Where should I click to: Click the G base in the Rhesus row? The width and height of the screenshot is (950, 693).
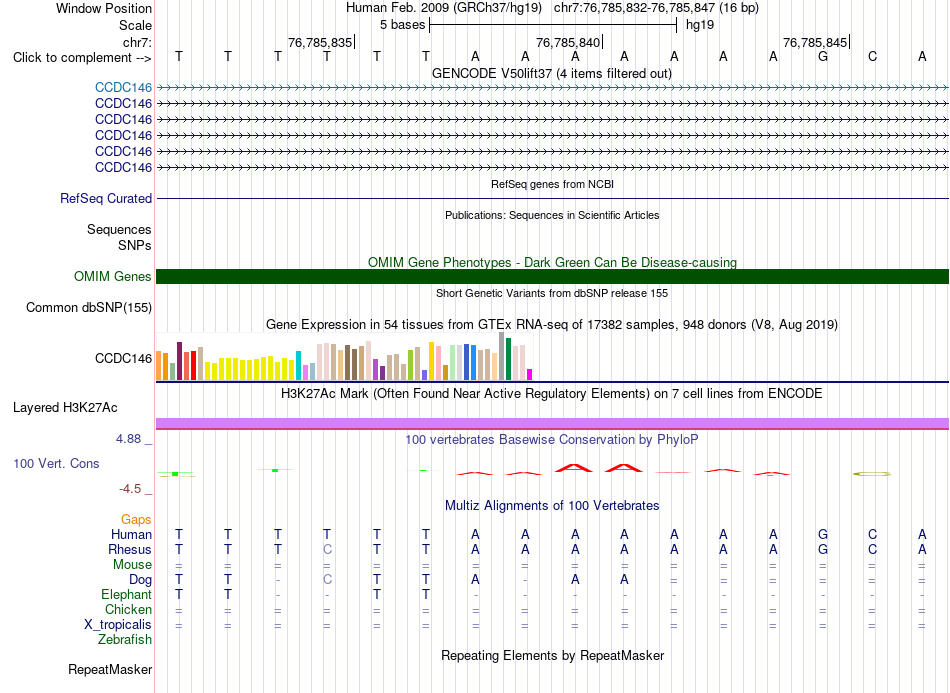tap(823, 549)
